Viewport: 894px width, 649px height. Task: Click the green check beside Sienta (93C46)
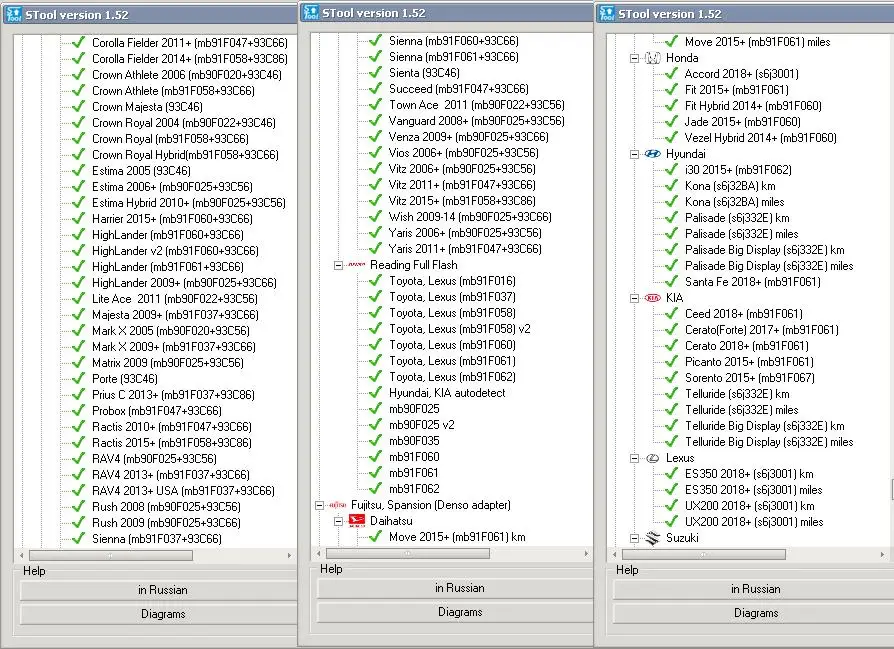tap(375, 72)
